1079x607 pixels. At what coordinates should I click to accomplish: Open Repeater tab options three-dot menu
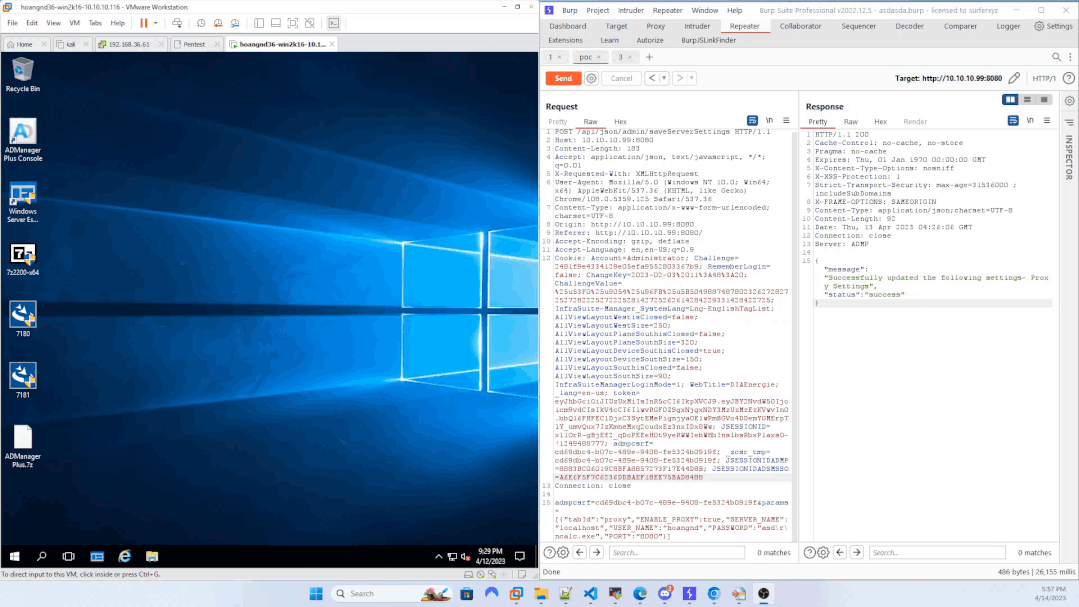[x=1070, y=57]
